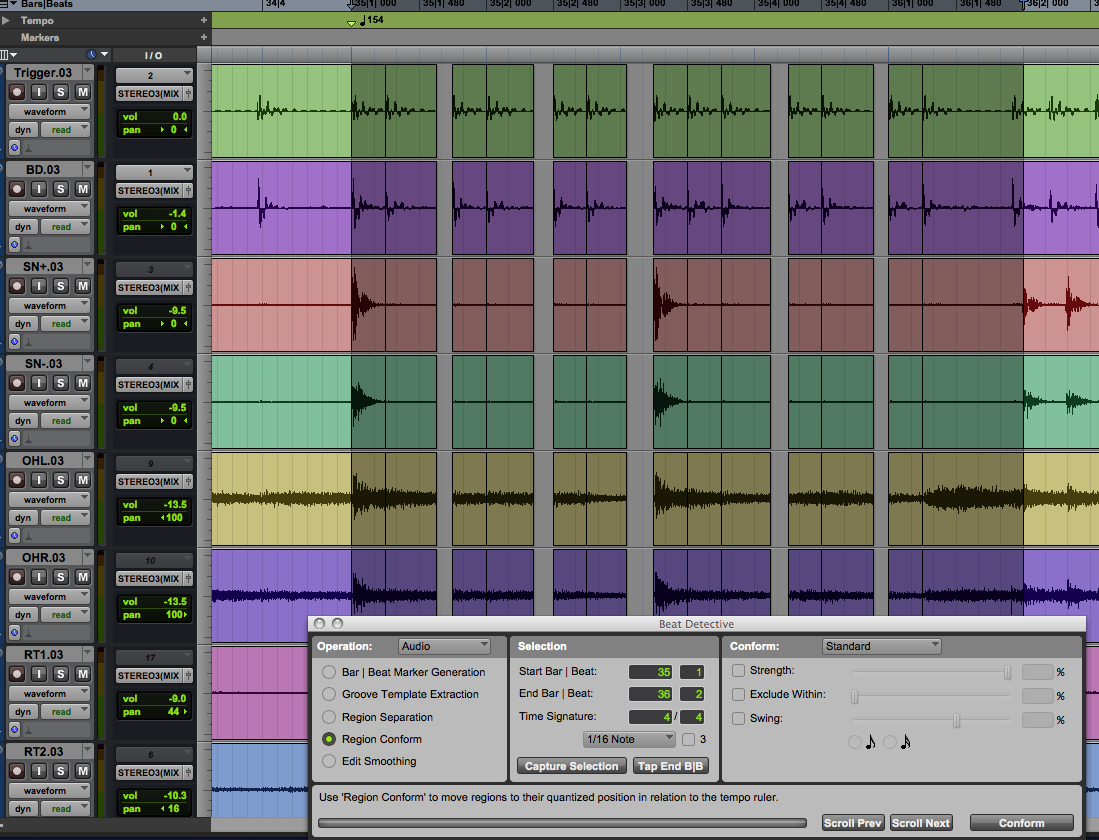Click Tap End B|B button
This screenshot has height=840, width=1099.
[670, 766]
